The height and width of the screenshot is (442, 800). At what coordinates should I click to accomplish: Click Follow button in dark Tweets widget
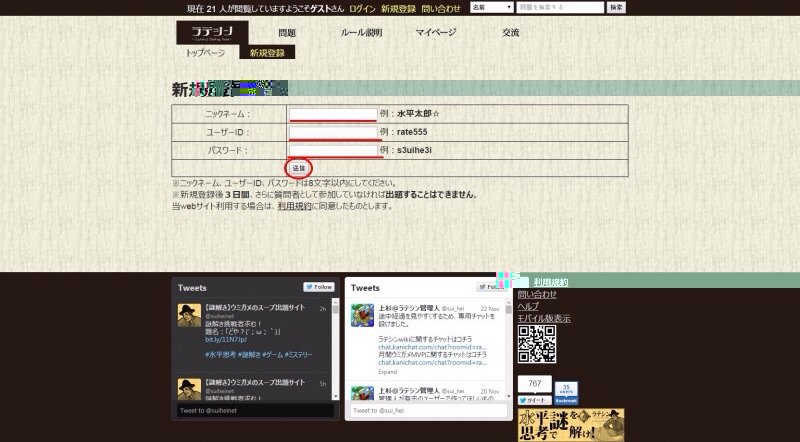pos(318,286)
